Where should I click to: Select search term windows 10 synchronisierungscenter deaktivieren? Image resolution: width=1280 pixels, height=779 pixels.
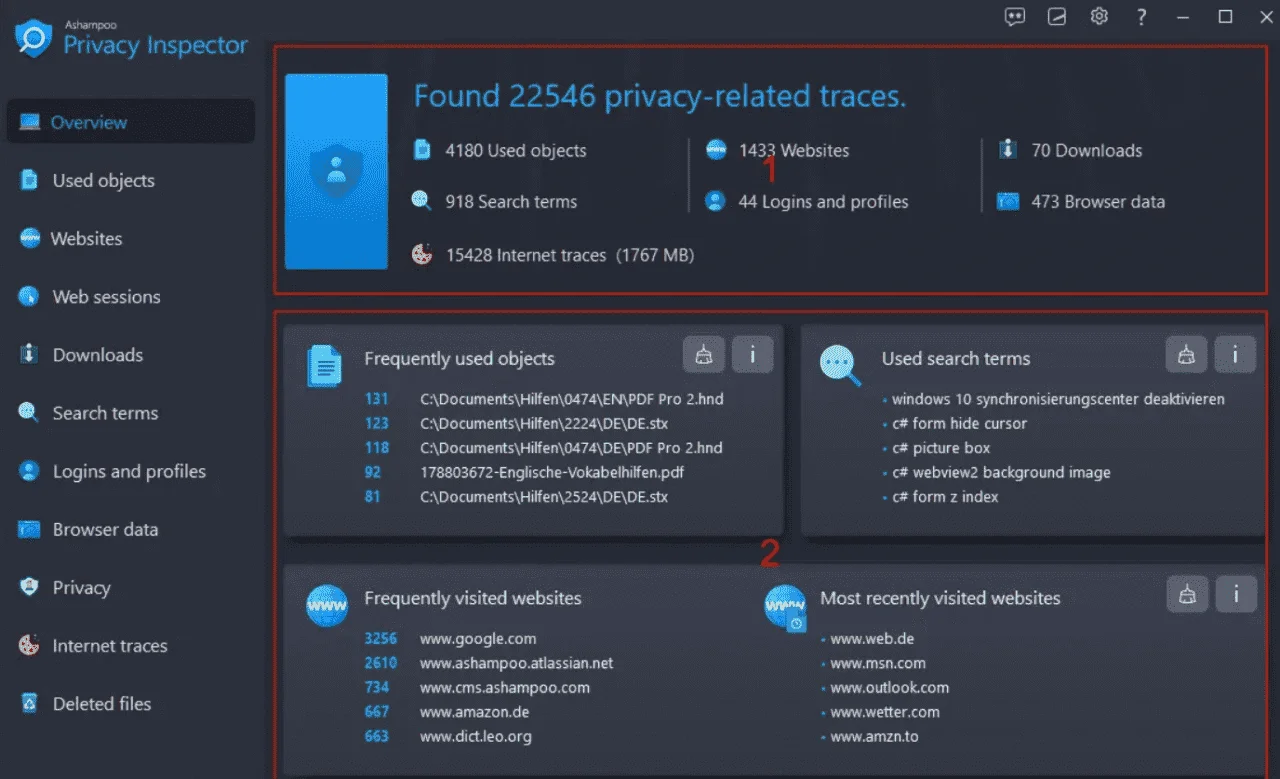(1058, 399)
